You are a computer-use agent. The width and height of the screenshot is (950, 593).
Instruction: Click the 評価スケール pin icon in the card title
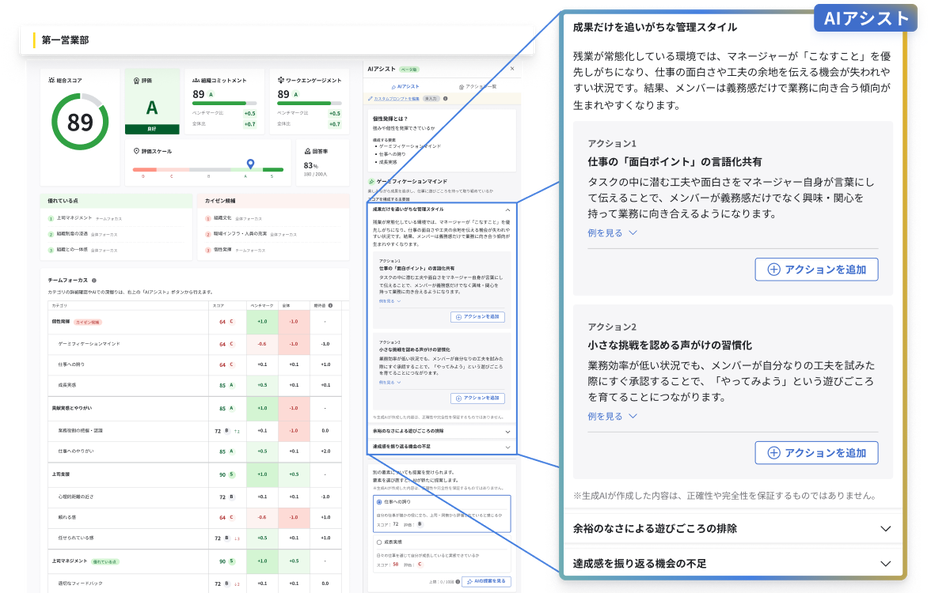[136, 151]
